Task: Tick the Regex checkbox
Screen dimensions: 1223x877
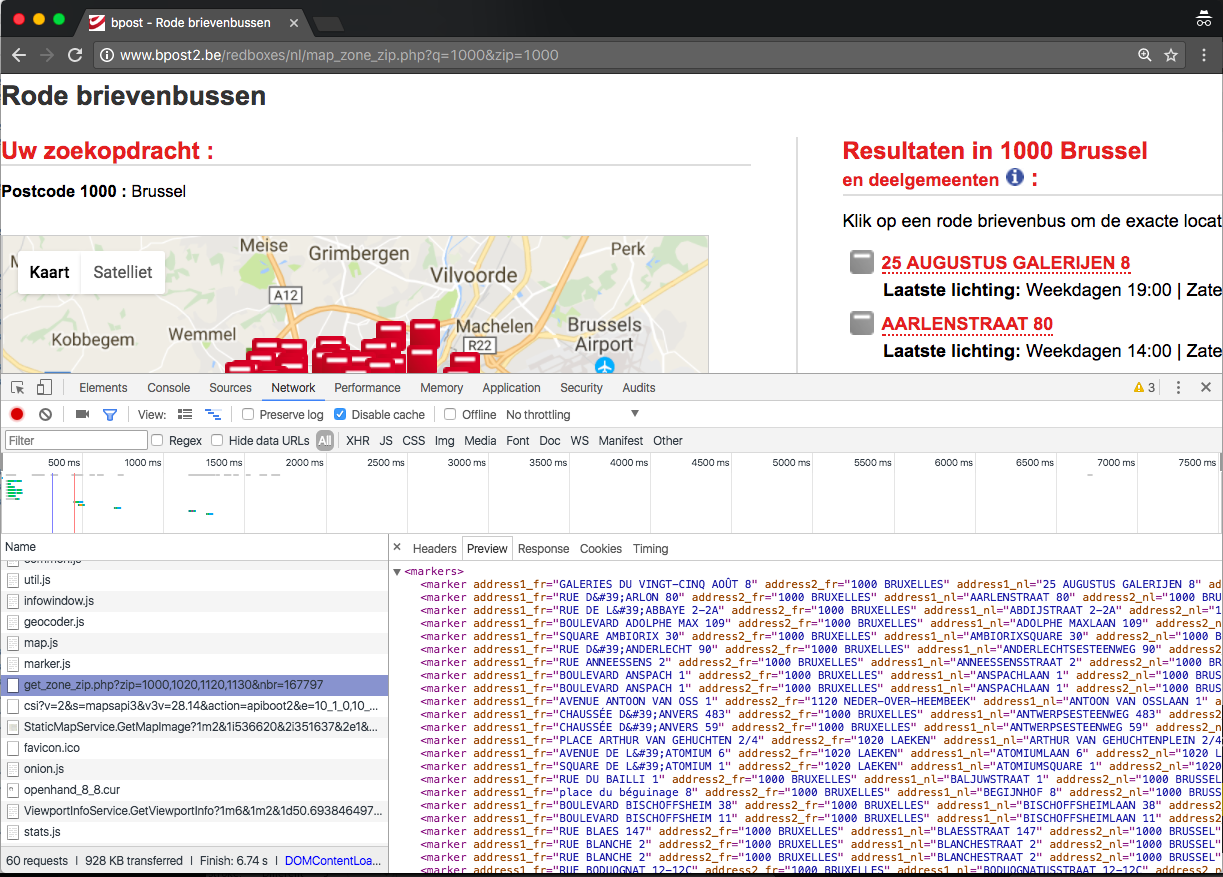Action: [x=157, y=441]
